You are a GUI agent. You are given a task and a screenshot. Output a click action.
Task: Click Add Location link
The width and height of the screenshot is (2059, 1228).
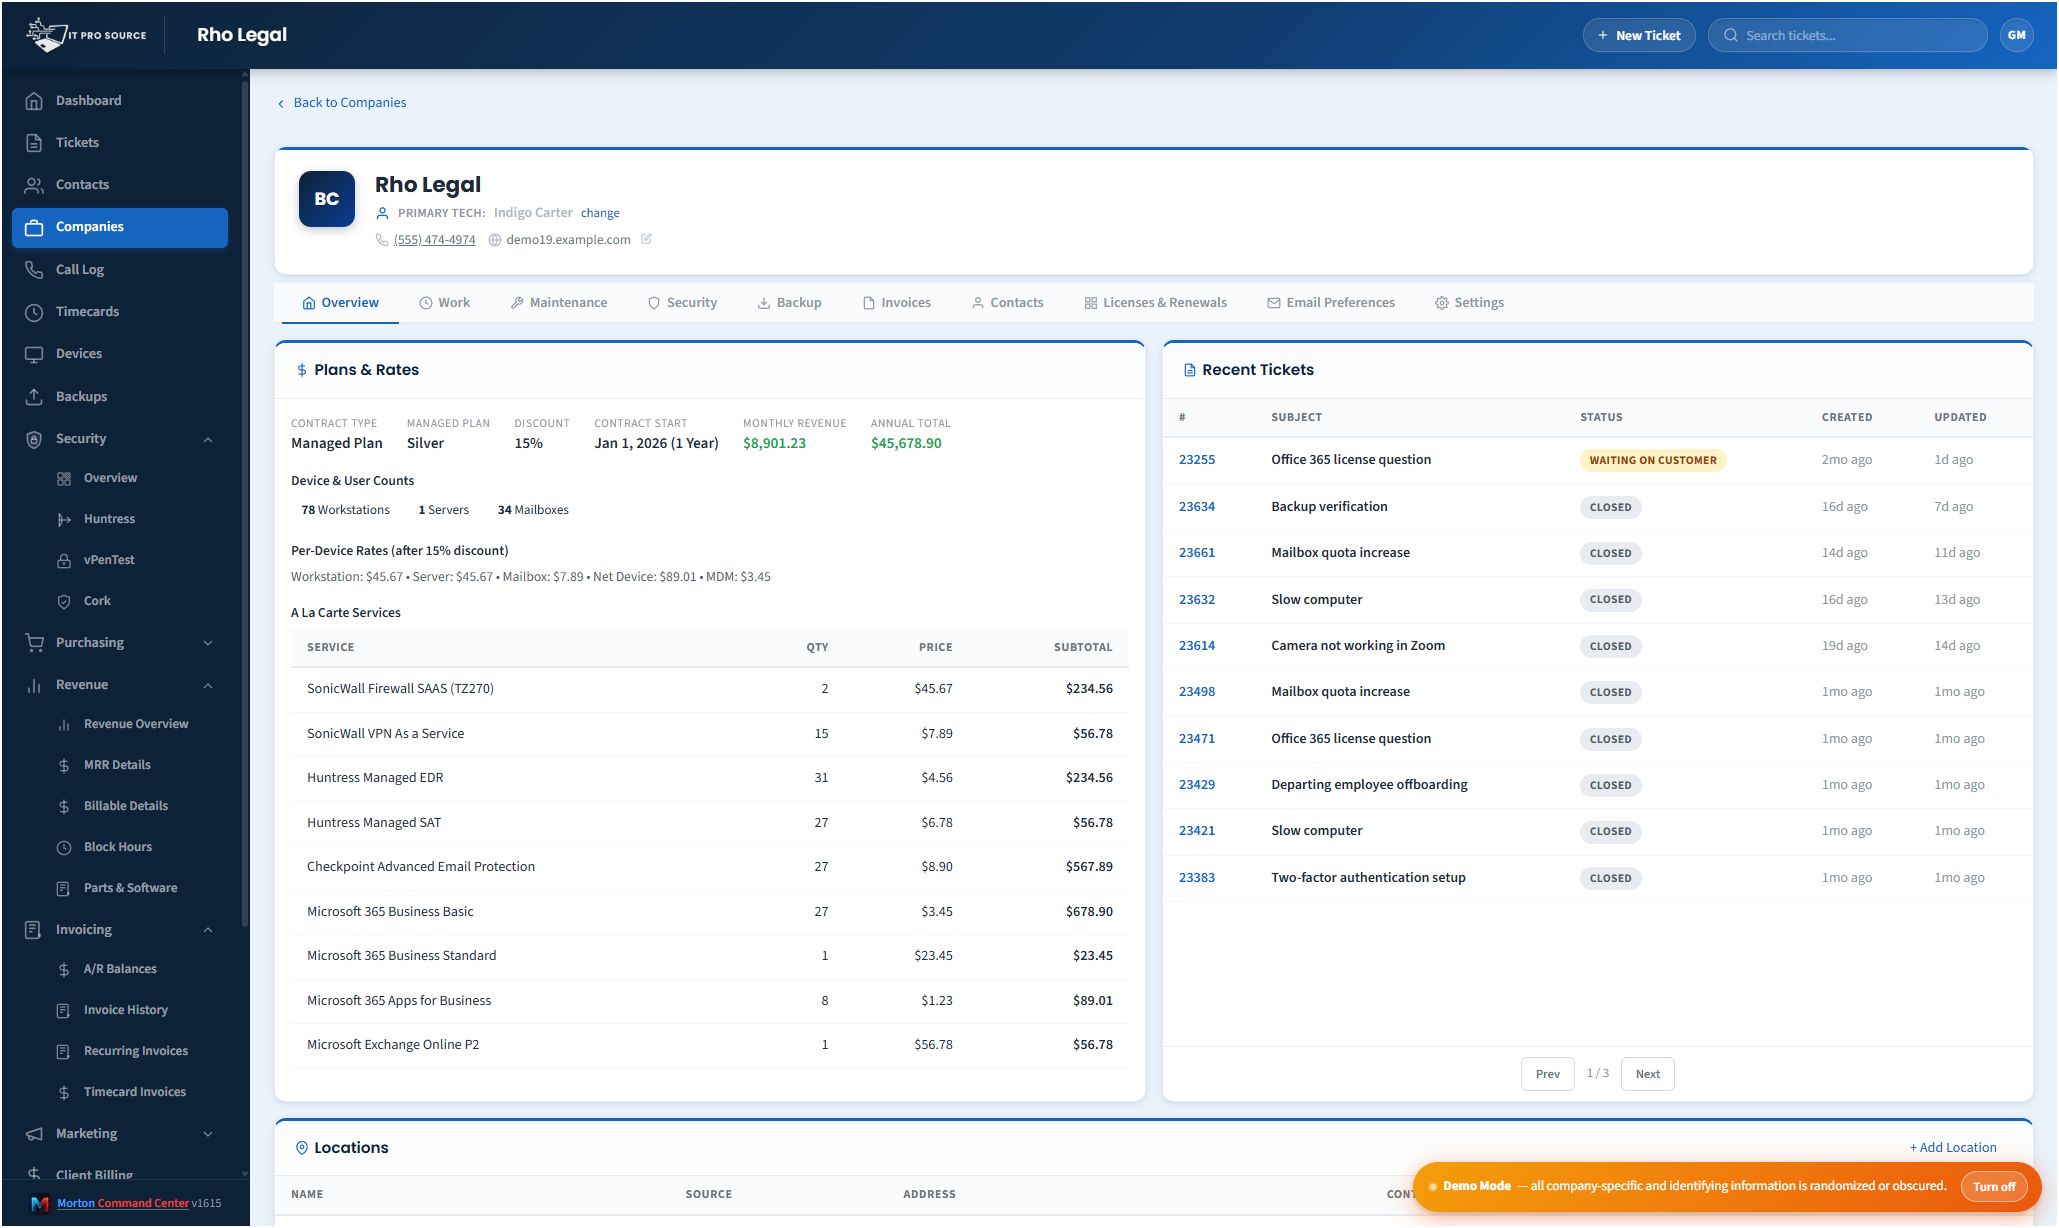[1952, 1148]
